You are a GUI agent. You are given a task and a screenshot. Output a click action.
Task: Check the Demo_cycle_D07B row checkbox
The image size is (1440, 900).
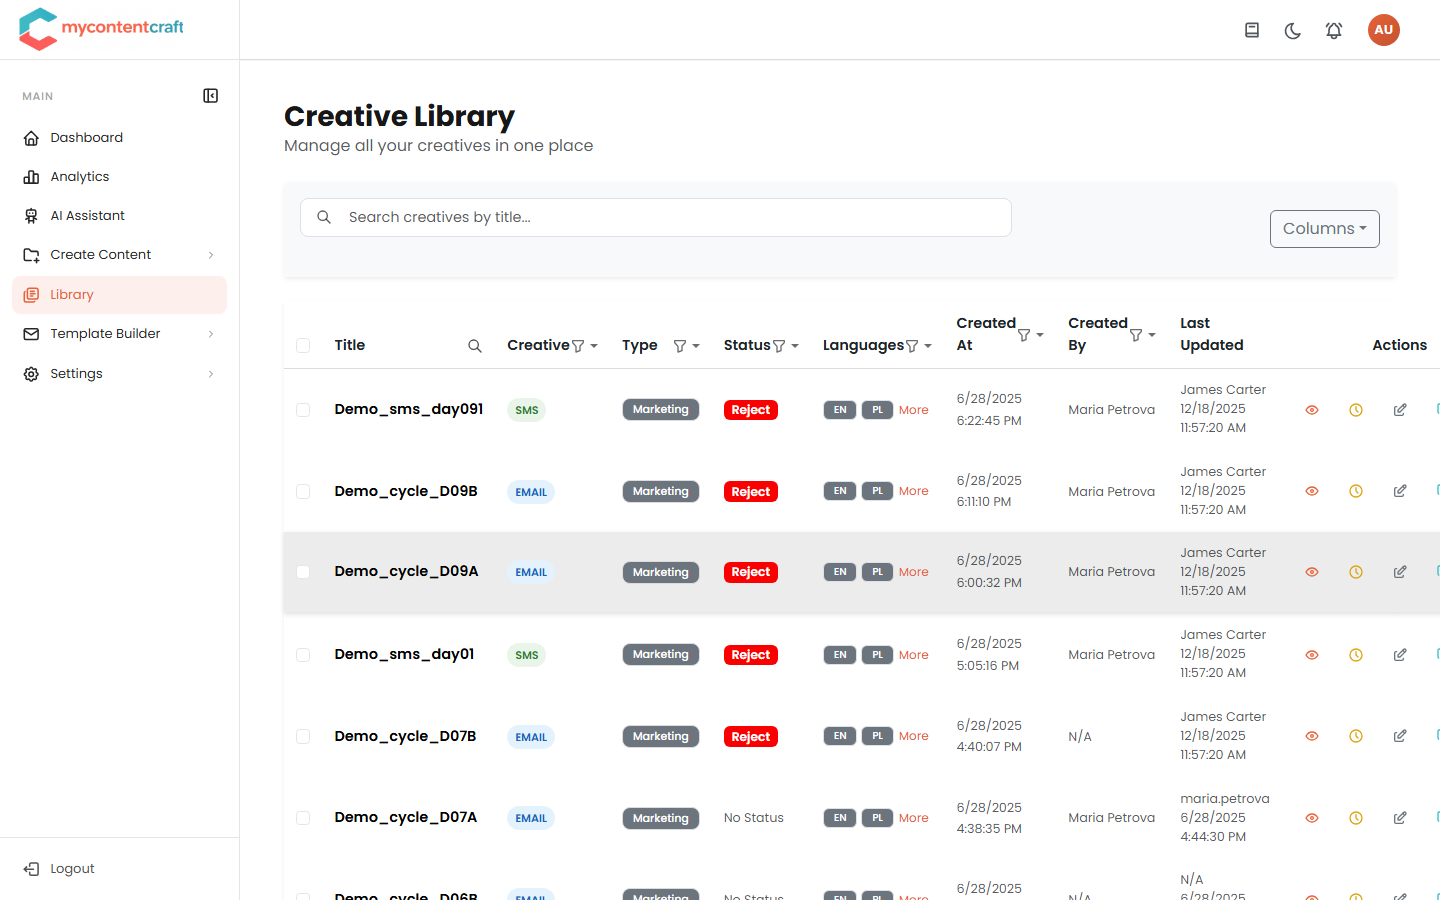click(303, 737)
